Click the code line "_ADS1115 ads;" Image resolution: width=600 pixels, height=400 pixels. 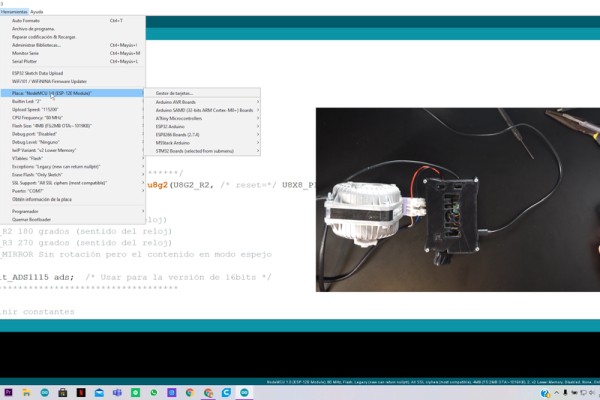pyautogui.click(x=37, y=277)
